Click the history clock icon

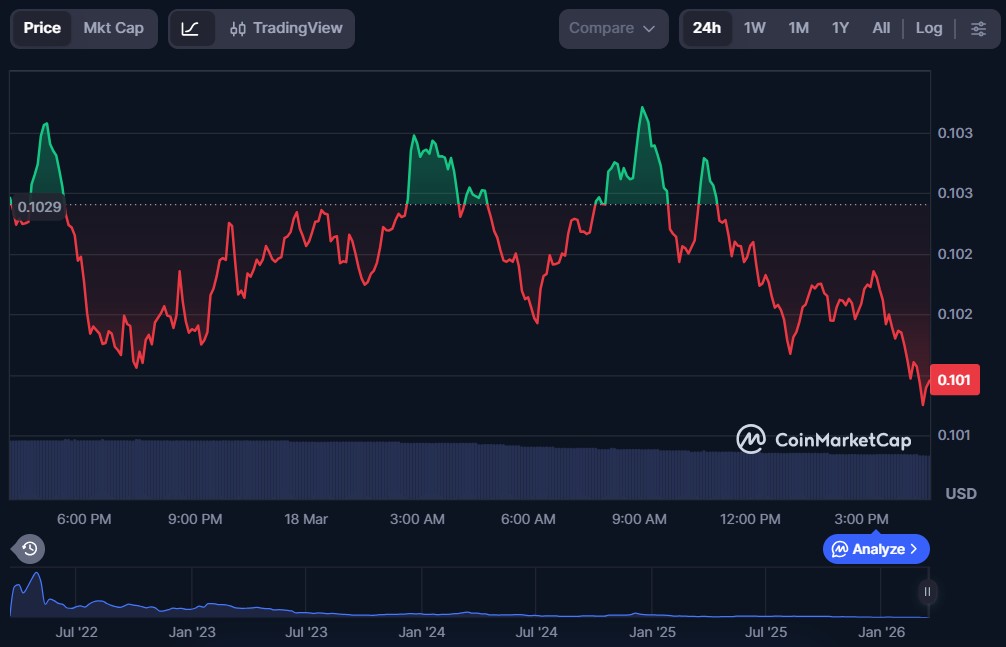[30, 548]
